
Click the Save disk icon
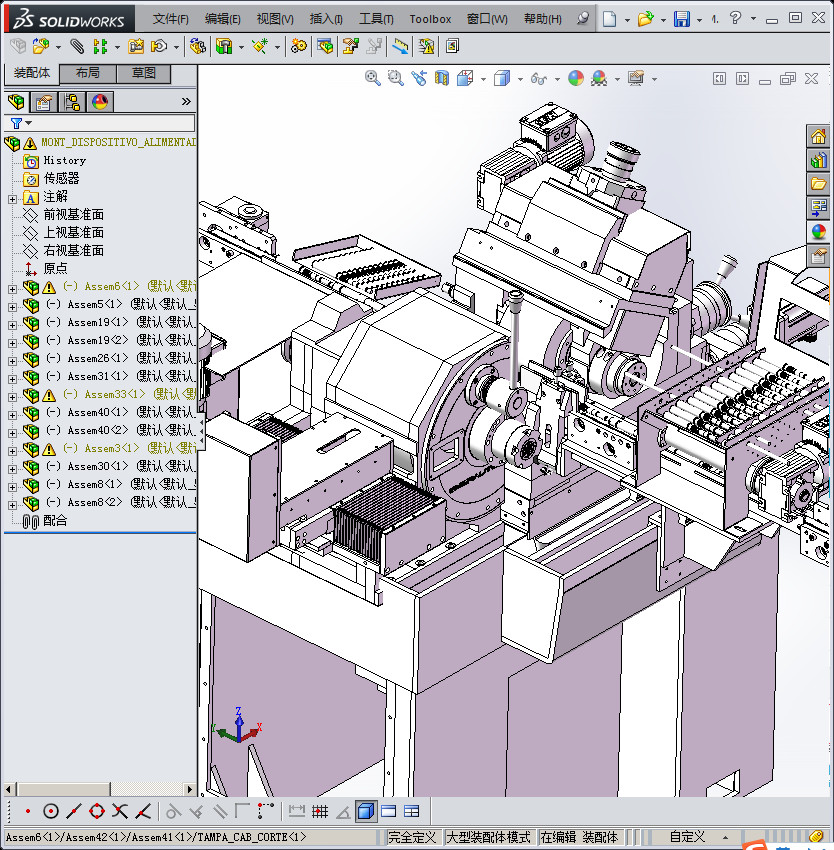pos(681,19)
